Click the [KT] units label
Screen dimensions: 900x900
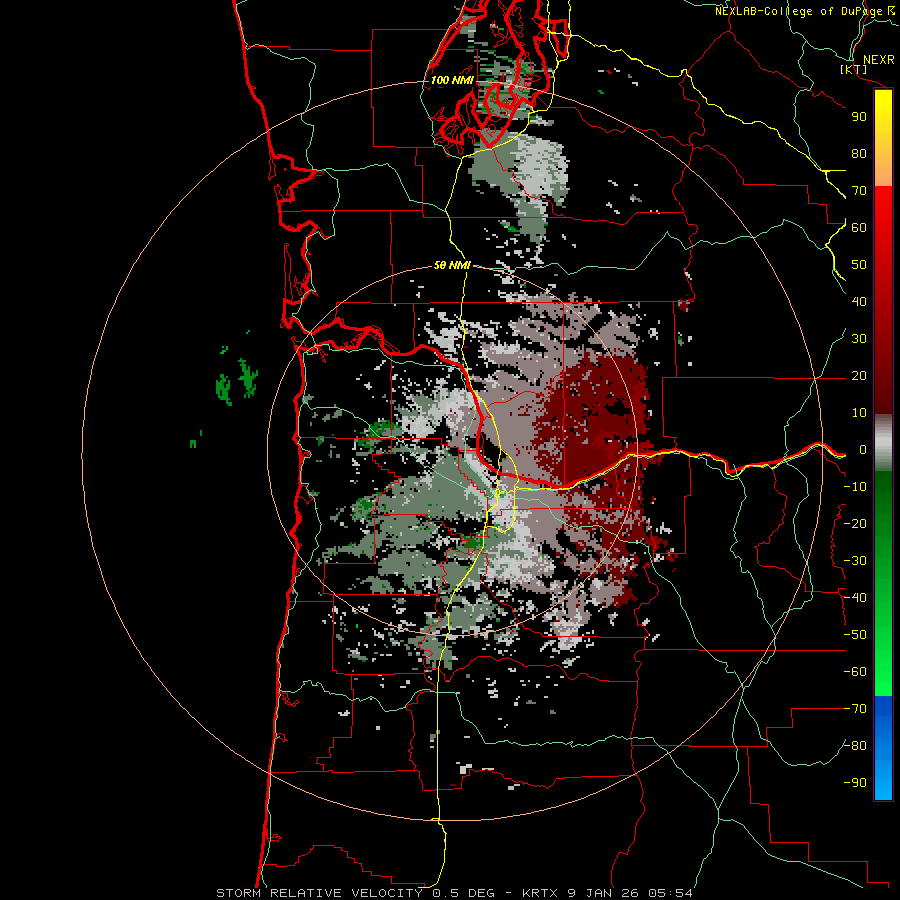[854, 69]
